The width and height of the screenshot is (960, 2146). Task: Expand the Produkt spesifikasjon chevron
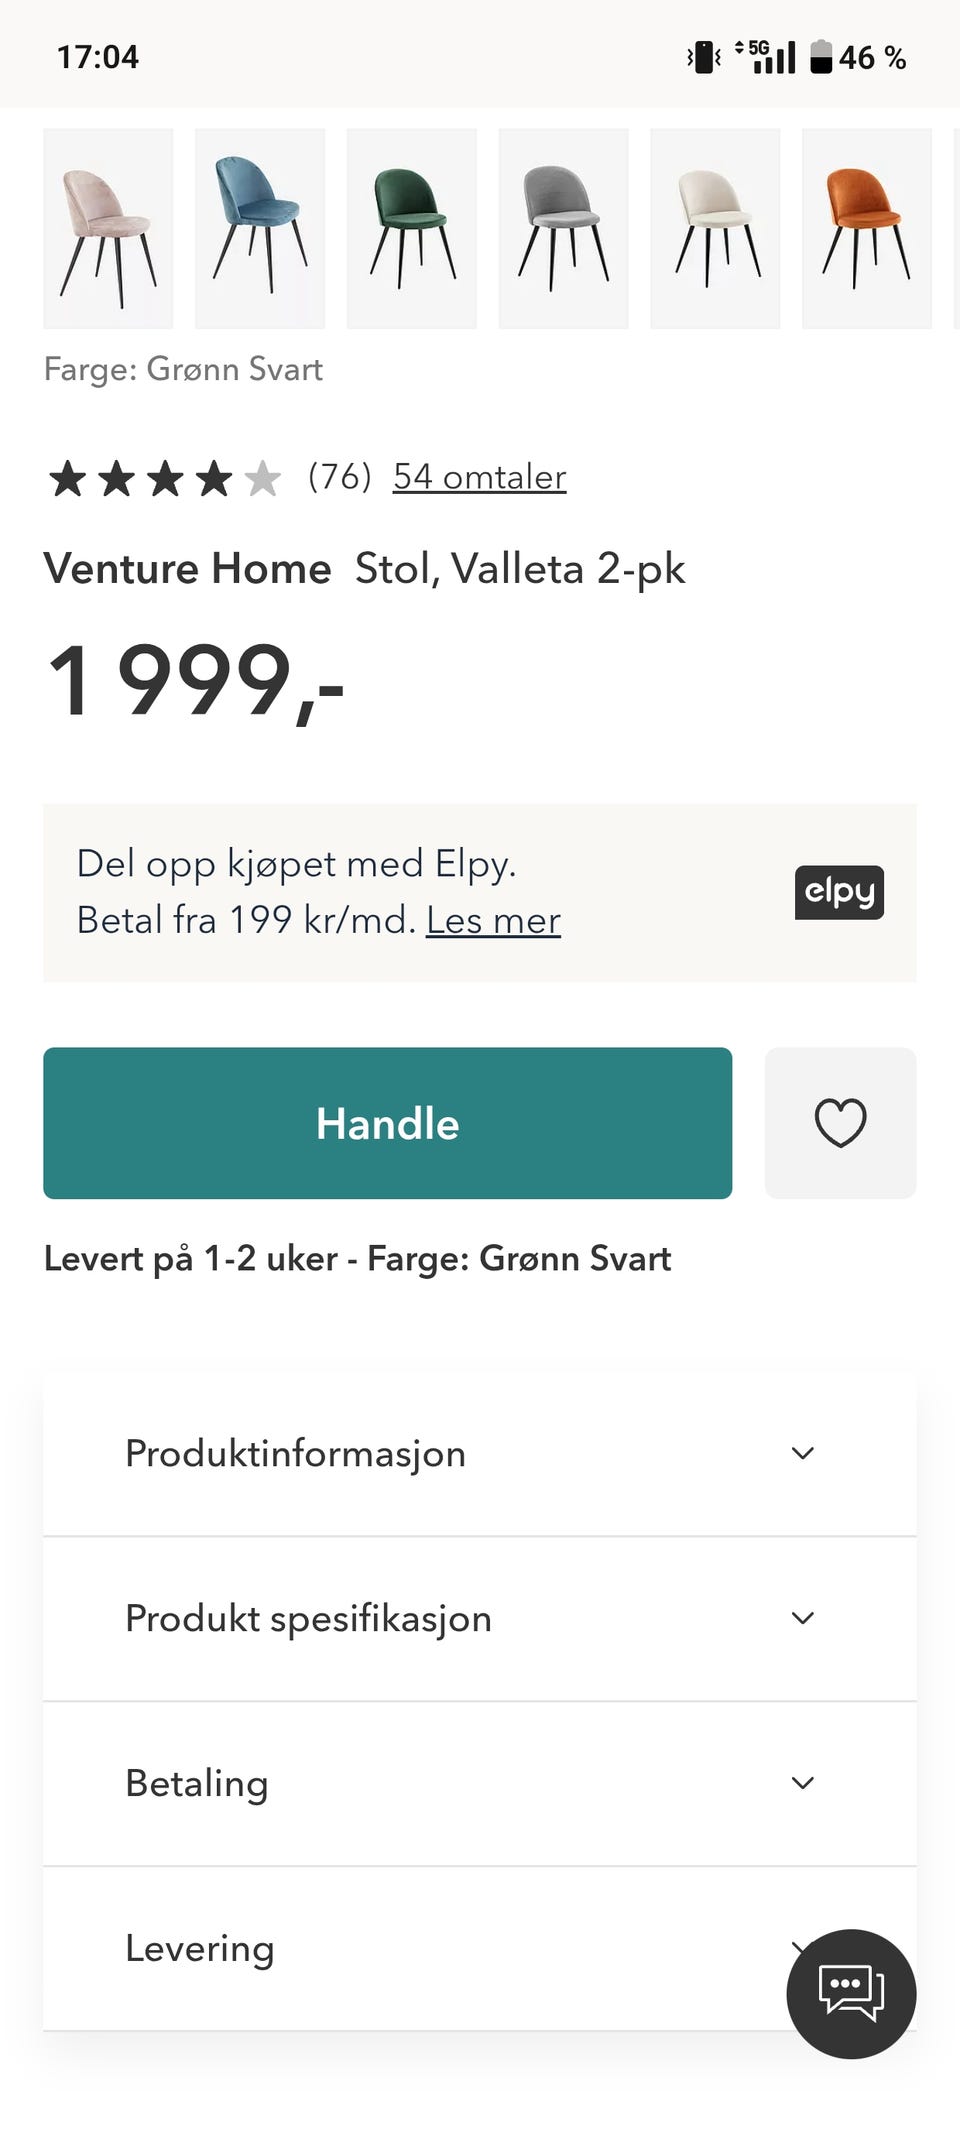coord(802,1618)
